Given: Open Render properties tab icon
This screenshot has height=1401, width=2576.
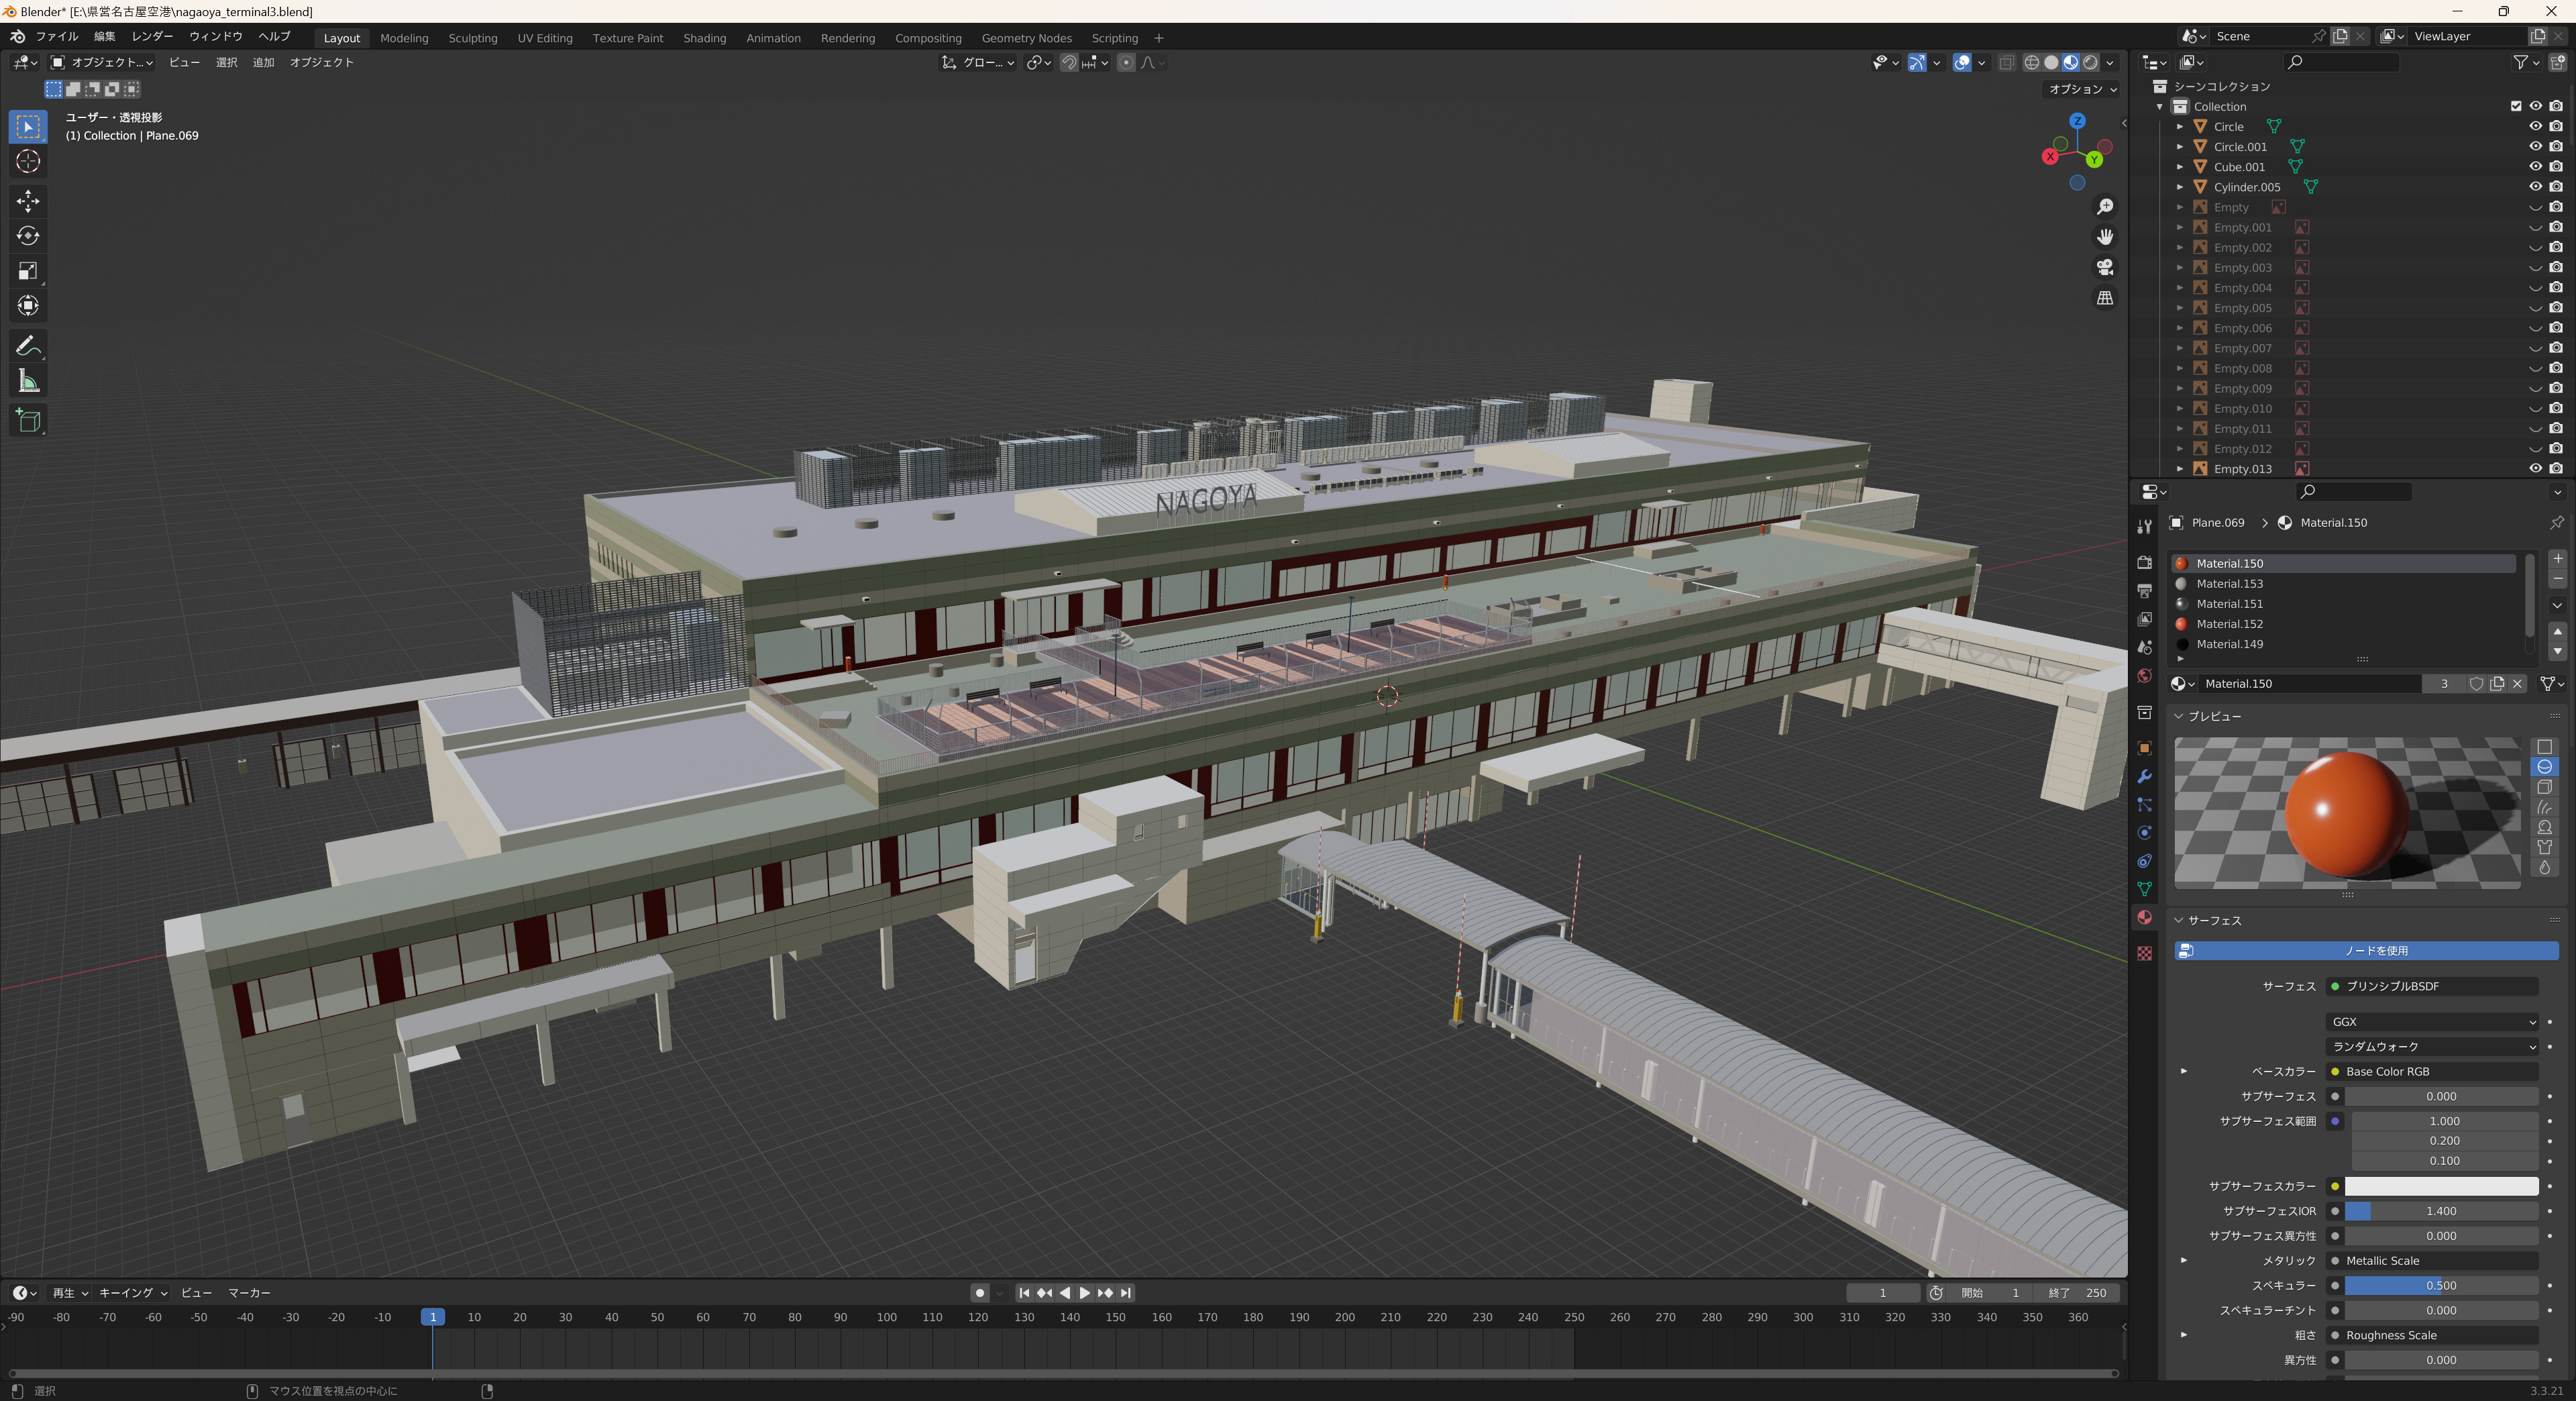Looking at the screenshot, I should (x=2144, y=563).
